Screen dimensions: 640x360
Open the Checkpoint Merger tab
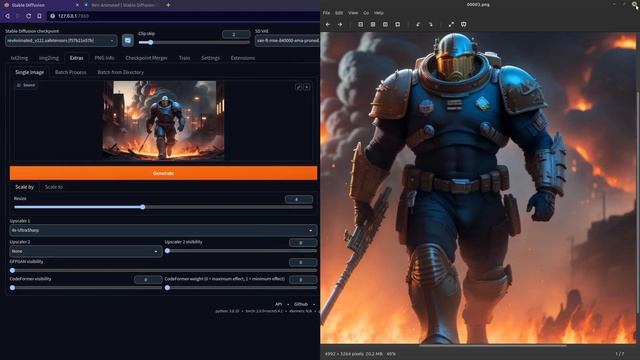147,58
